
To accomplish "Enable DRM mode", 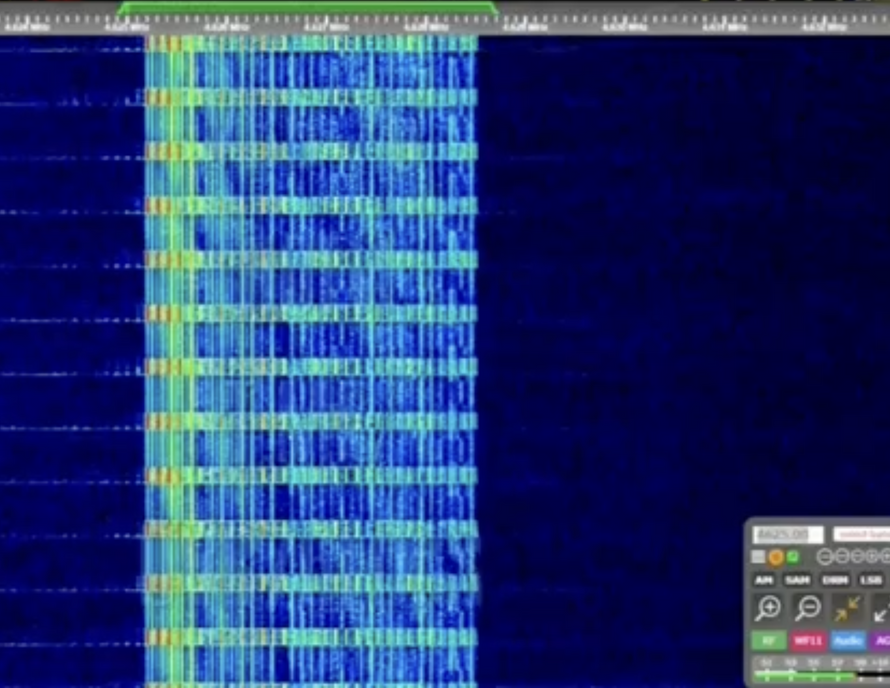I will pos(834,580).
